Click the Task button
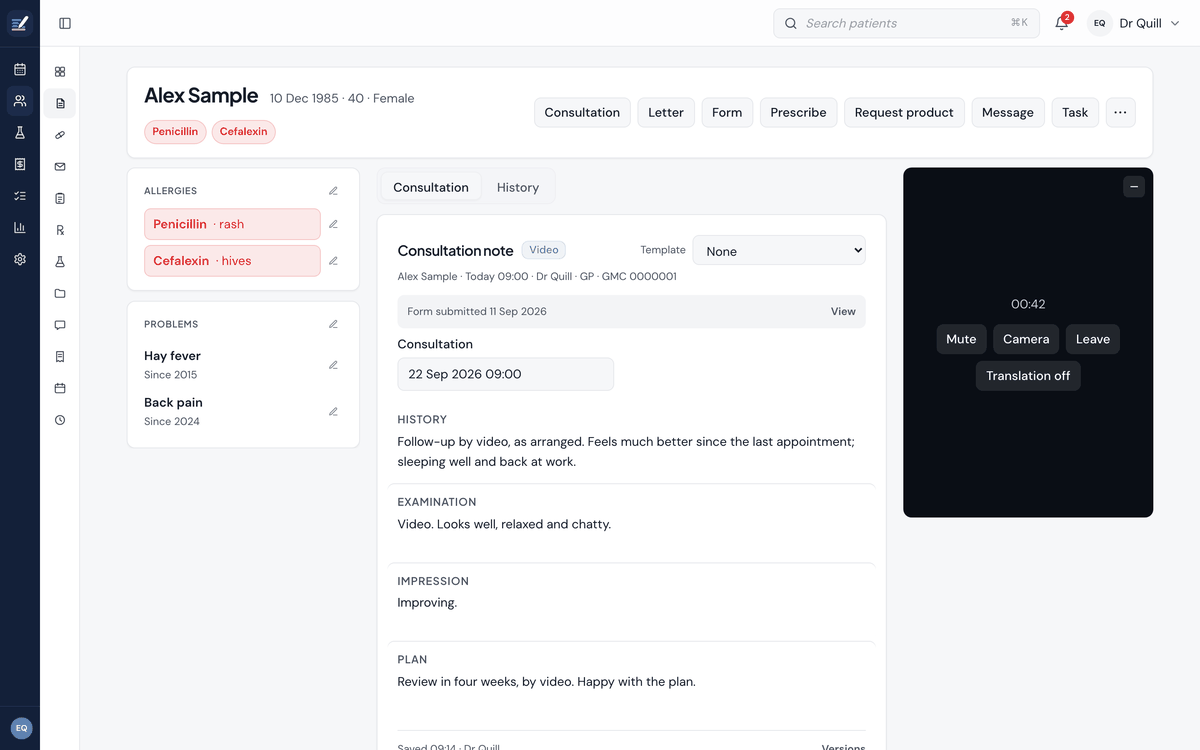The image size is (1200, 750). [x=1075, y=112]
